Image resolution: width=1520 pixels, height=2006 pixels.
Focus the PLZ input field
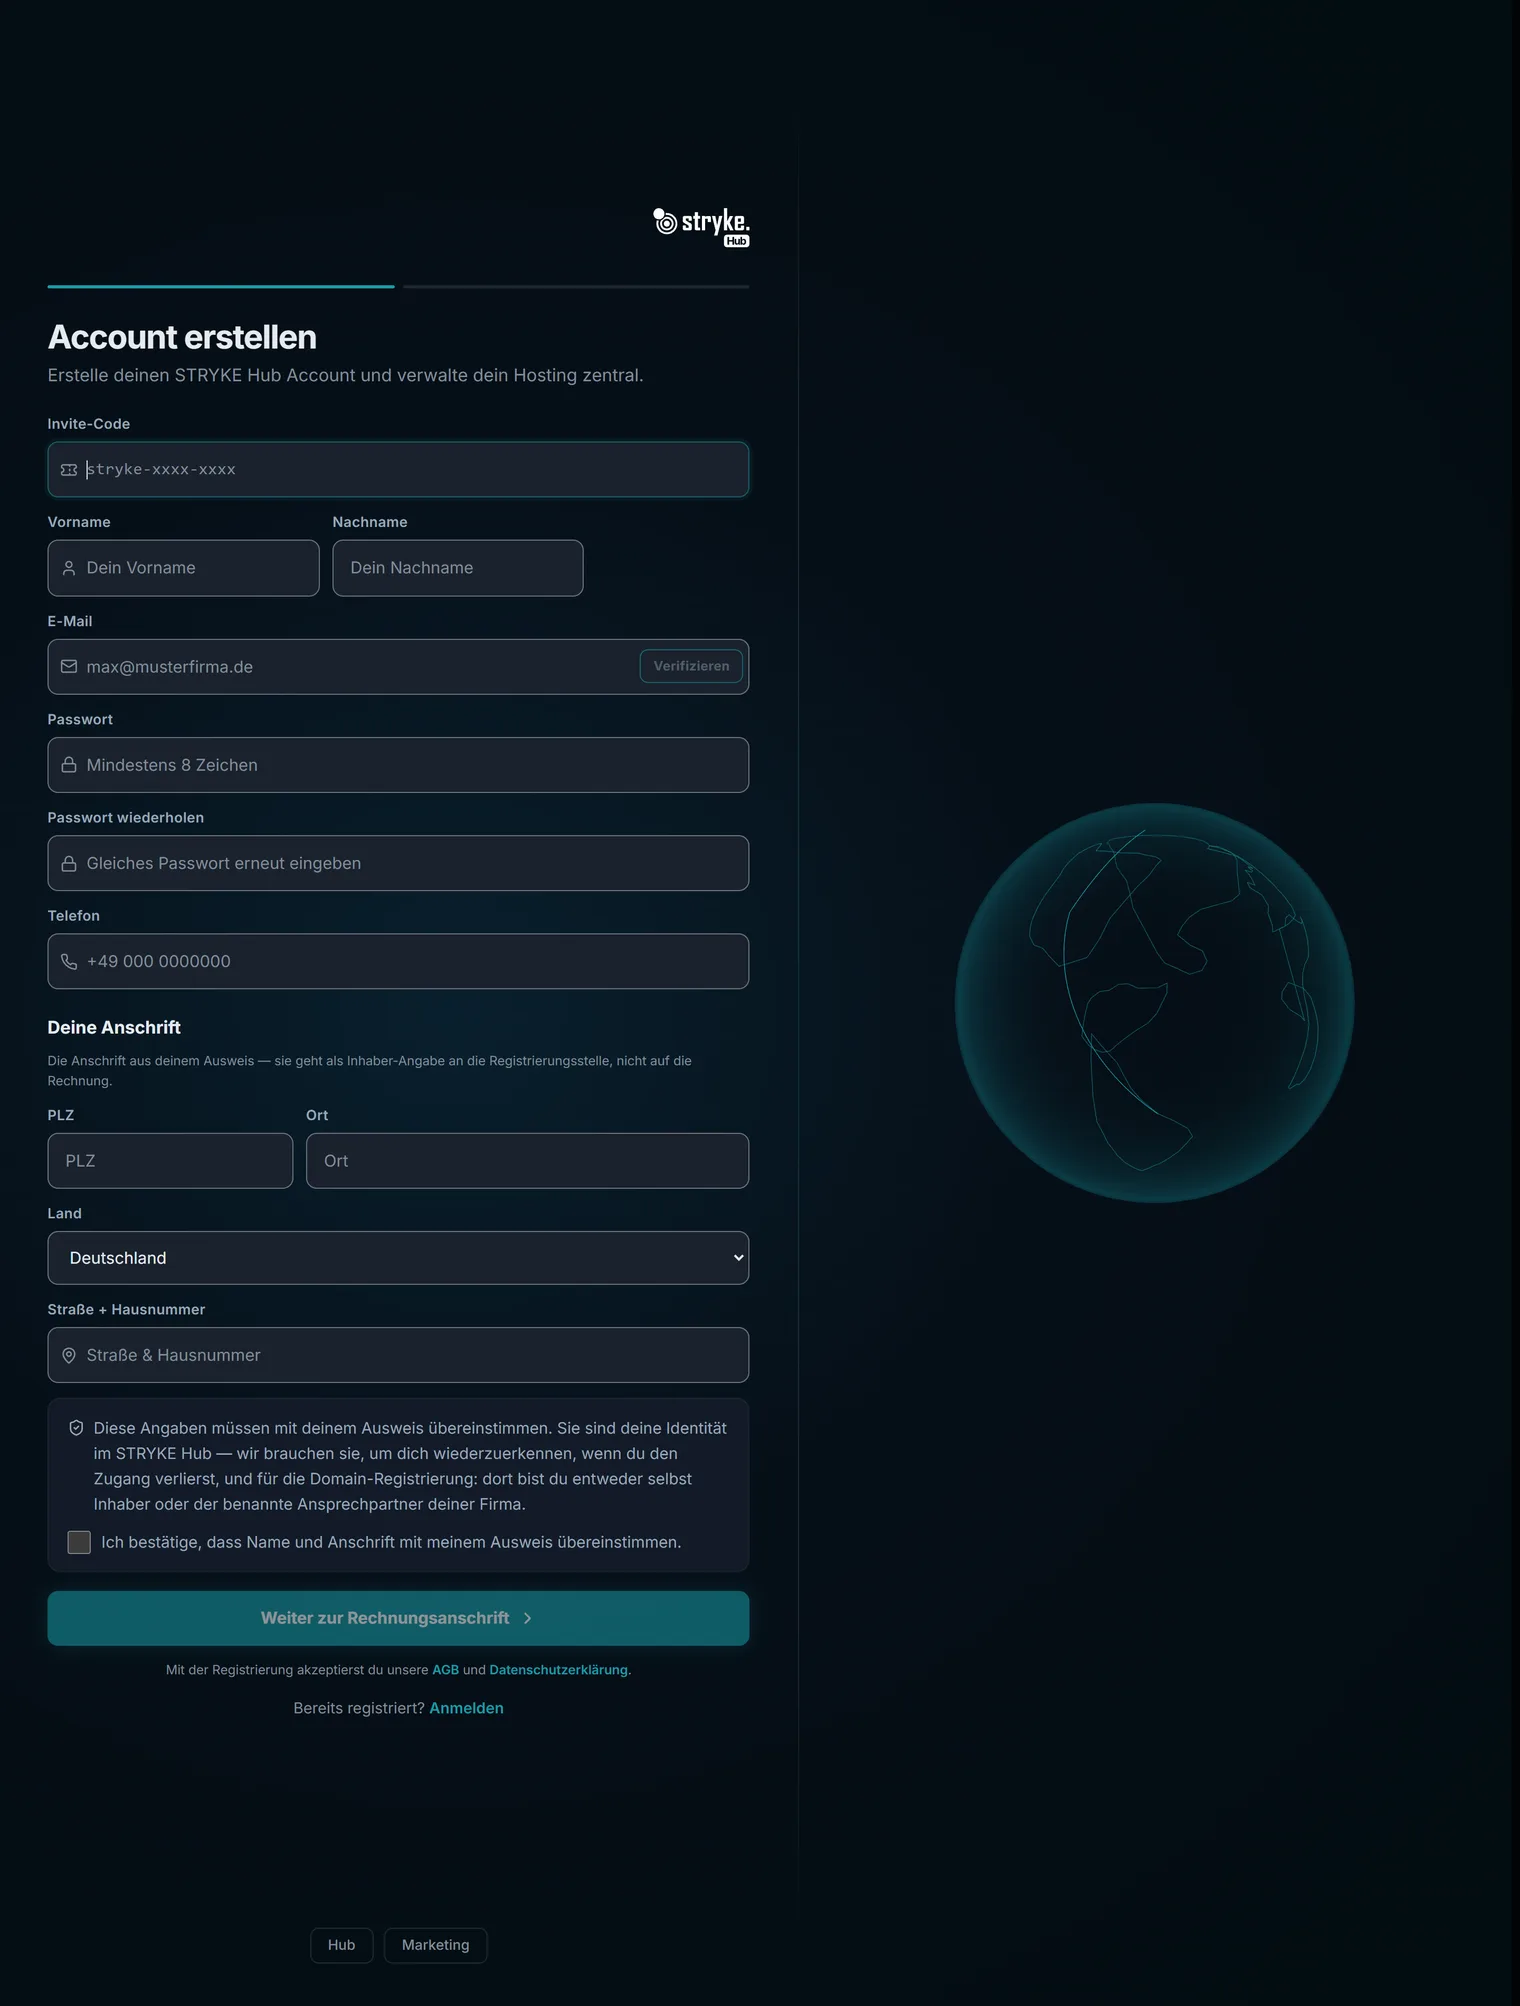(x=170, y=1161)
